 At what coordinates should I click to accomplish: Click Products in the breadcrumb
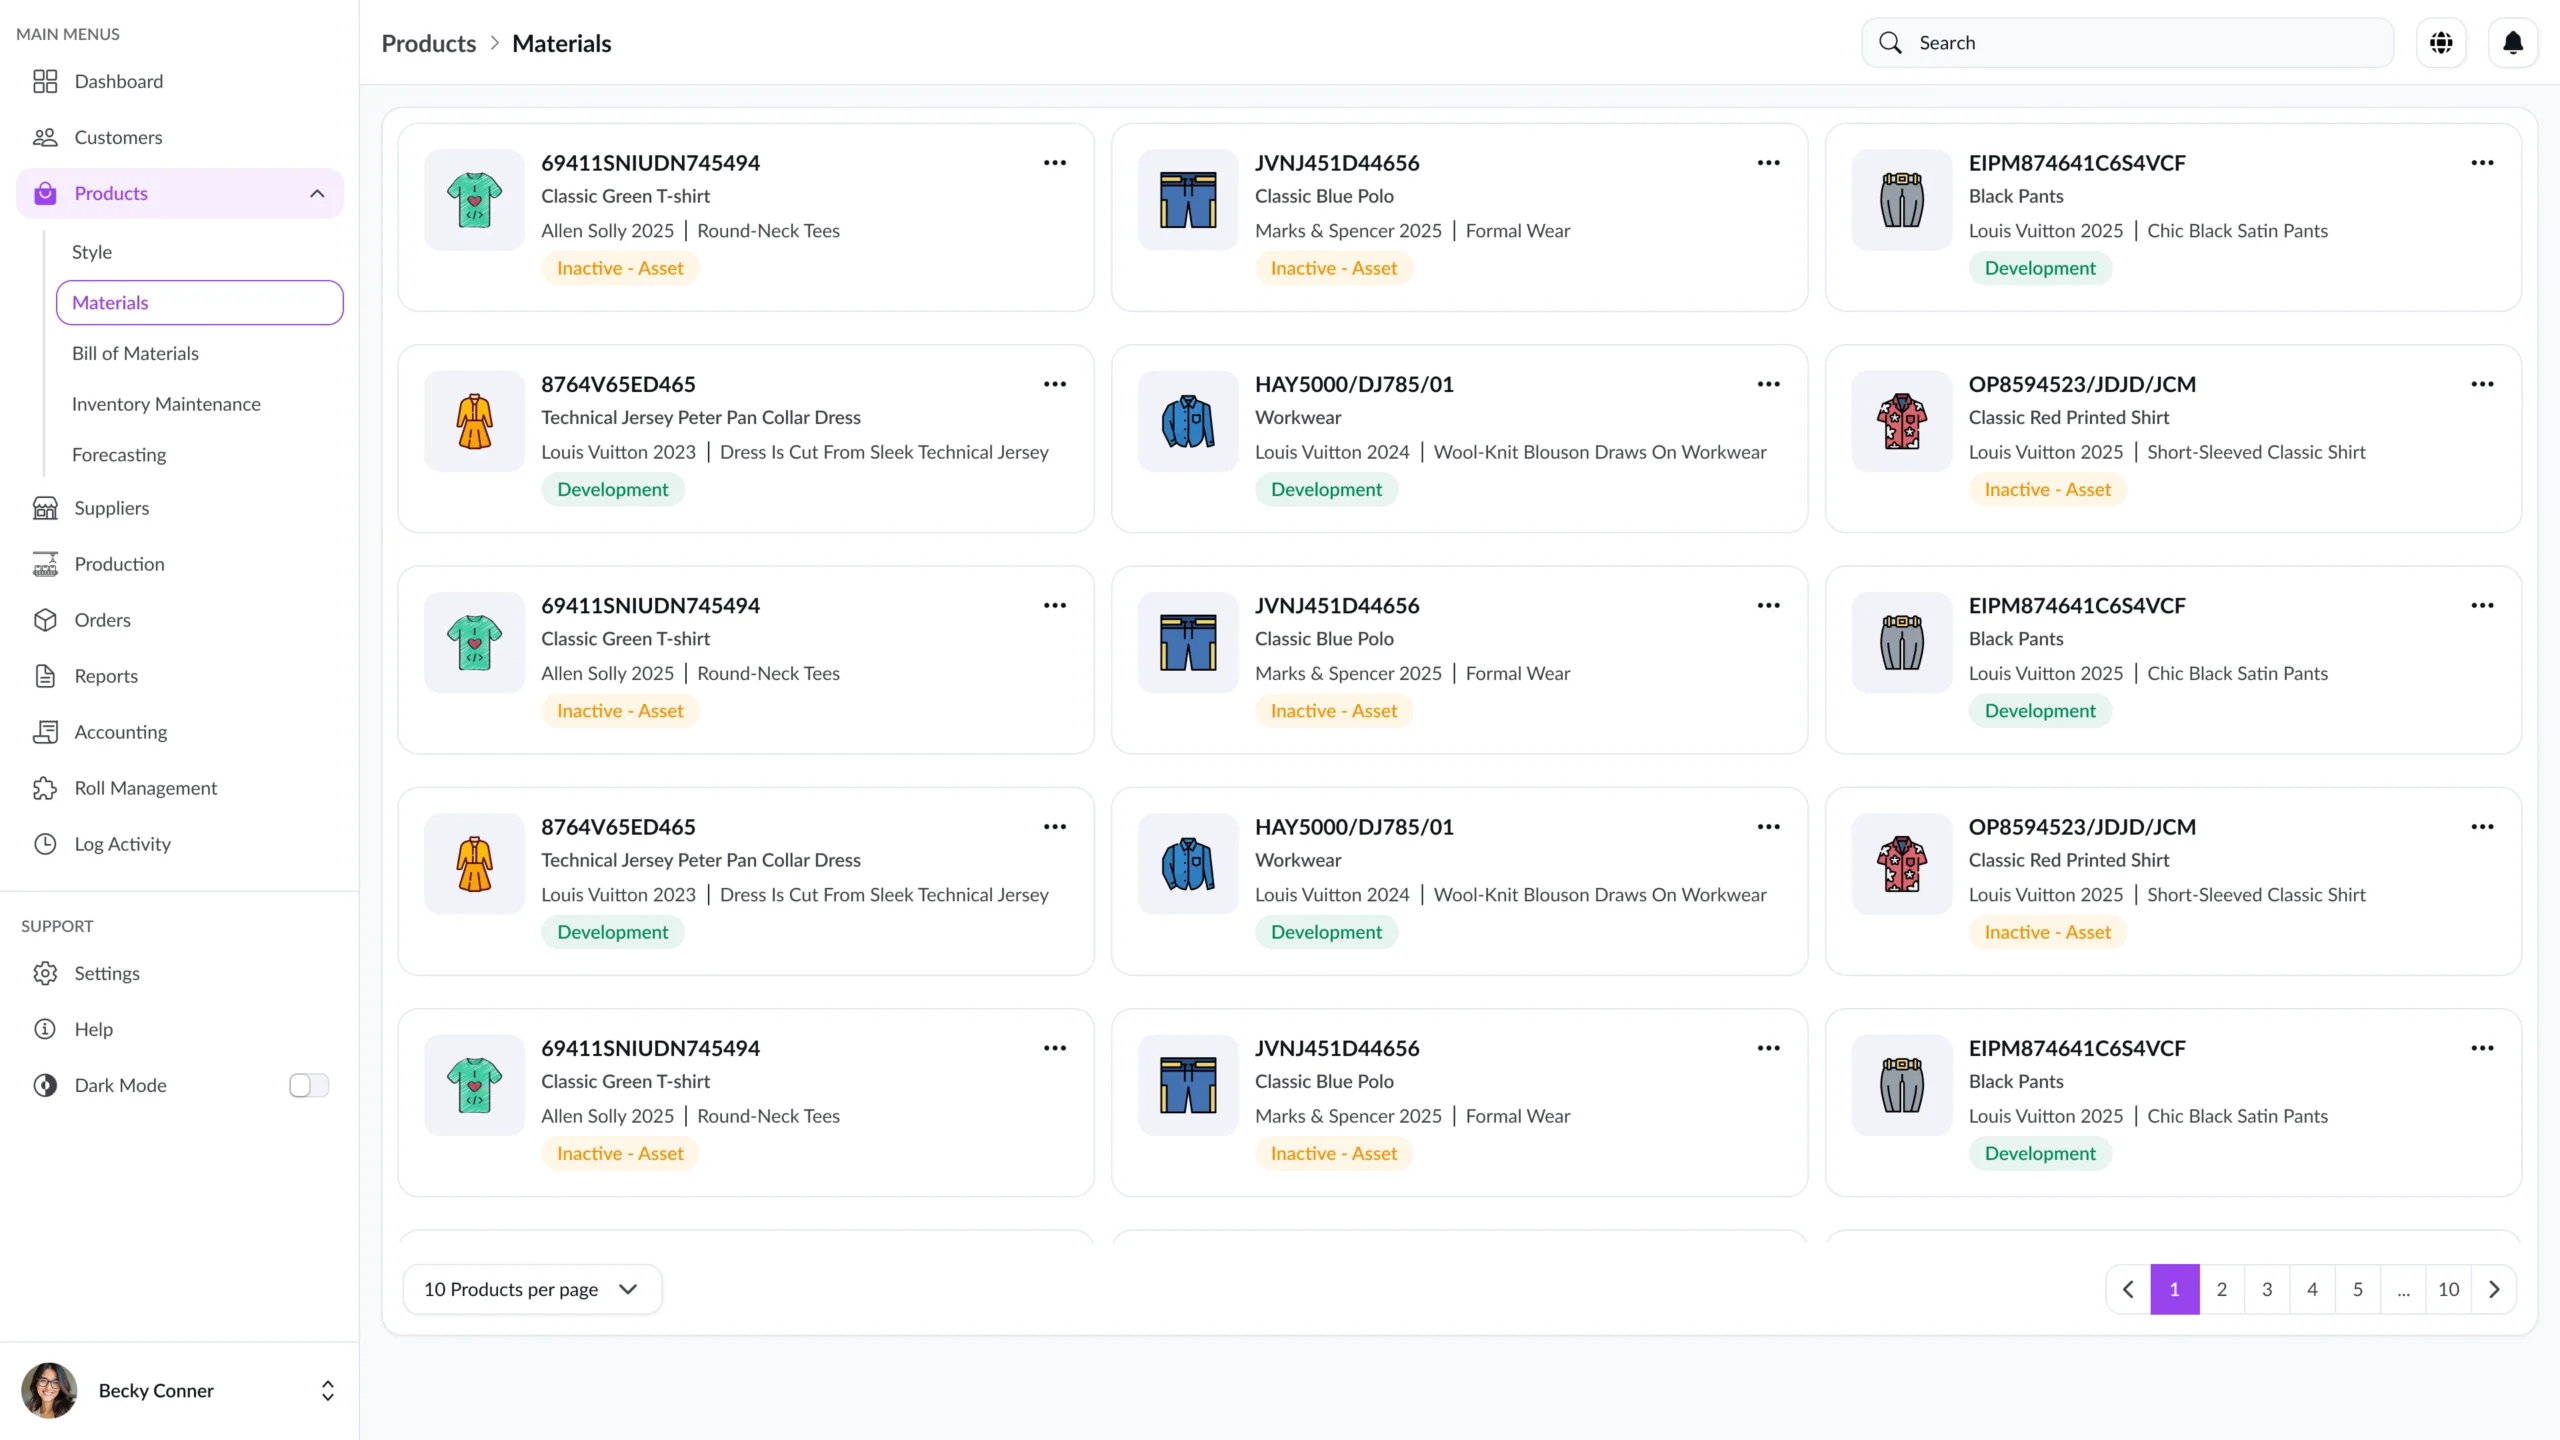point(428,43)
